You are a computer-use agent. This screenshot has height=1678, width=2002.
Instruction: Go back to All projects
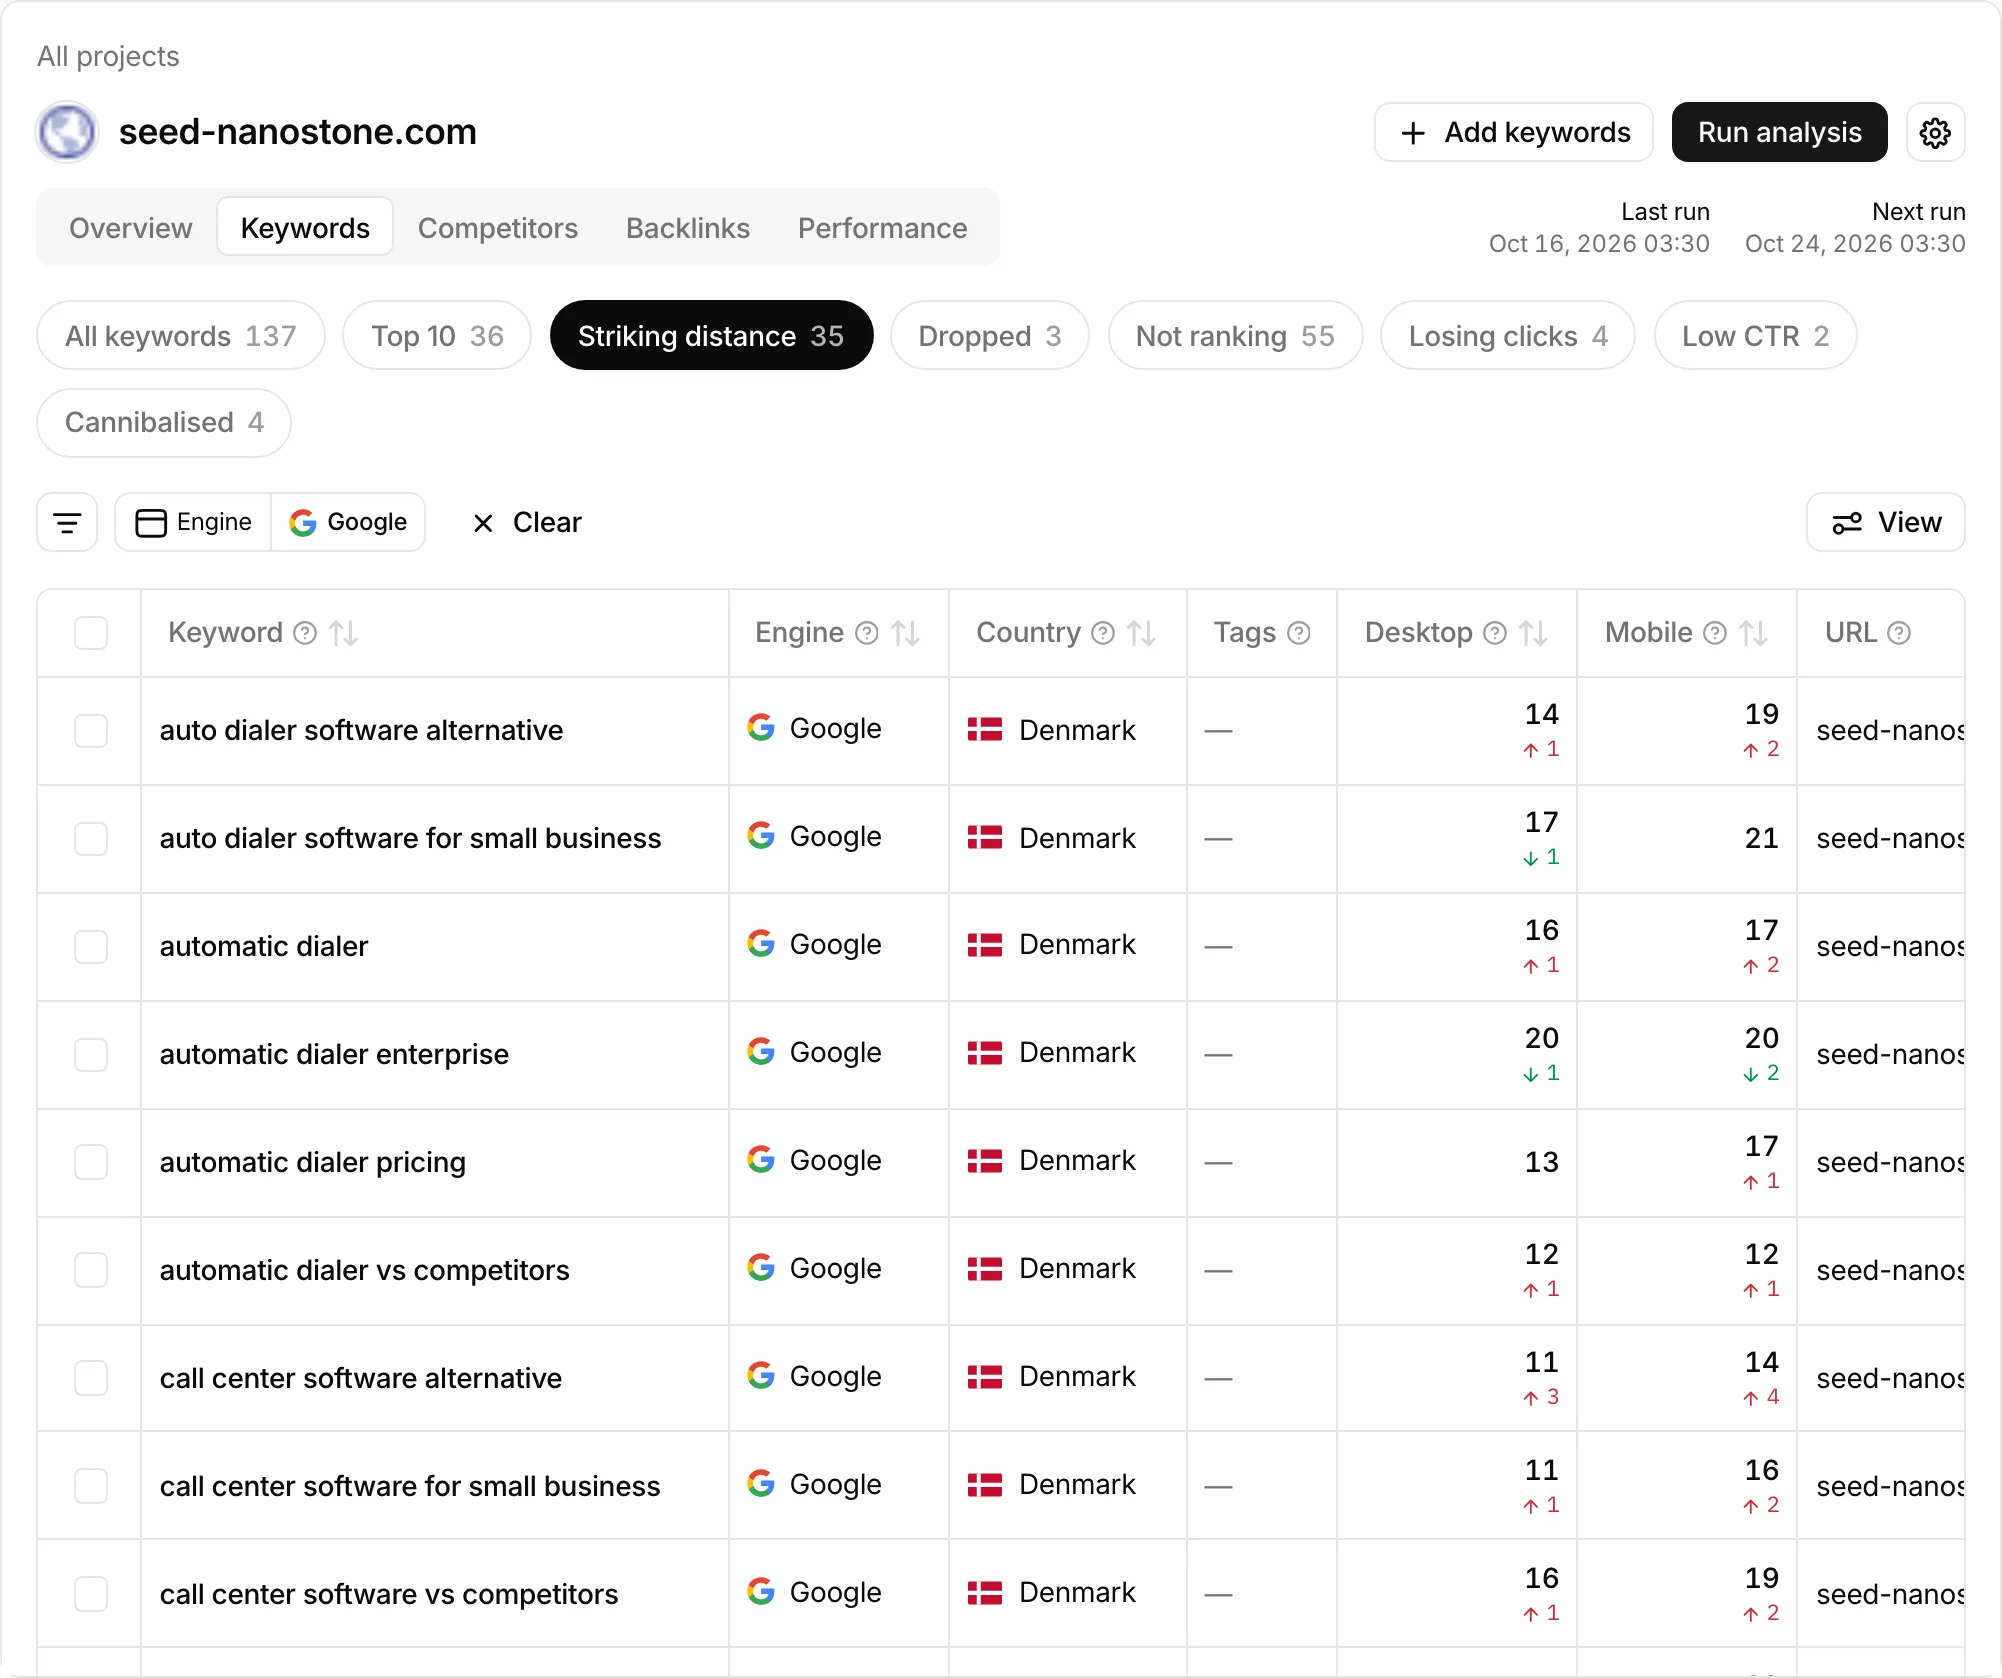pos(108,56)
